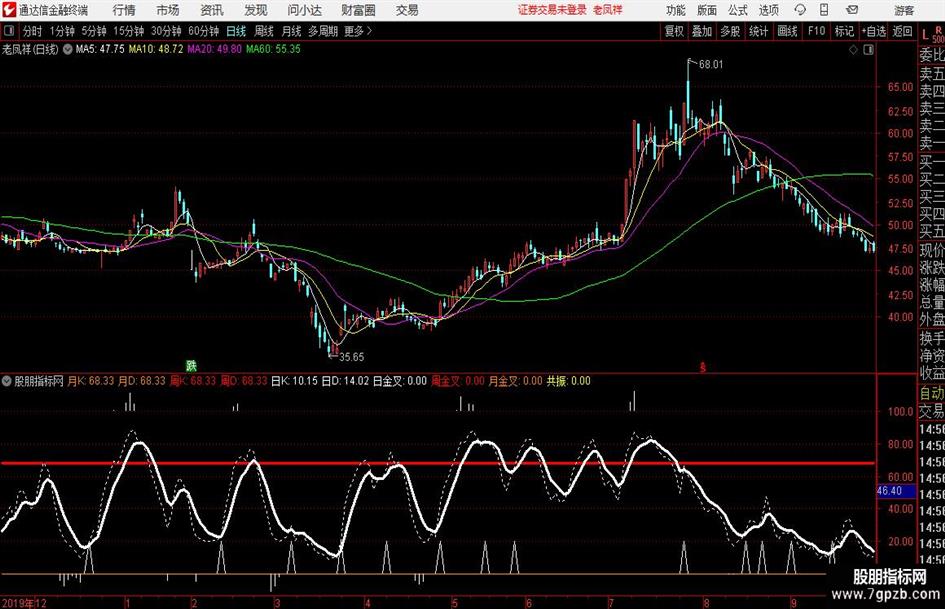Click the 游客 guest account label
Screen dimensions: 945x609
tap(904, 10)
